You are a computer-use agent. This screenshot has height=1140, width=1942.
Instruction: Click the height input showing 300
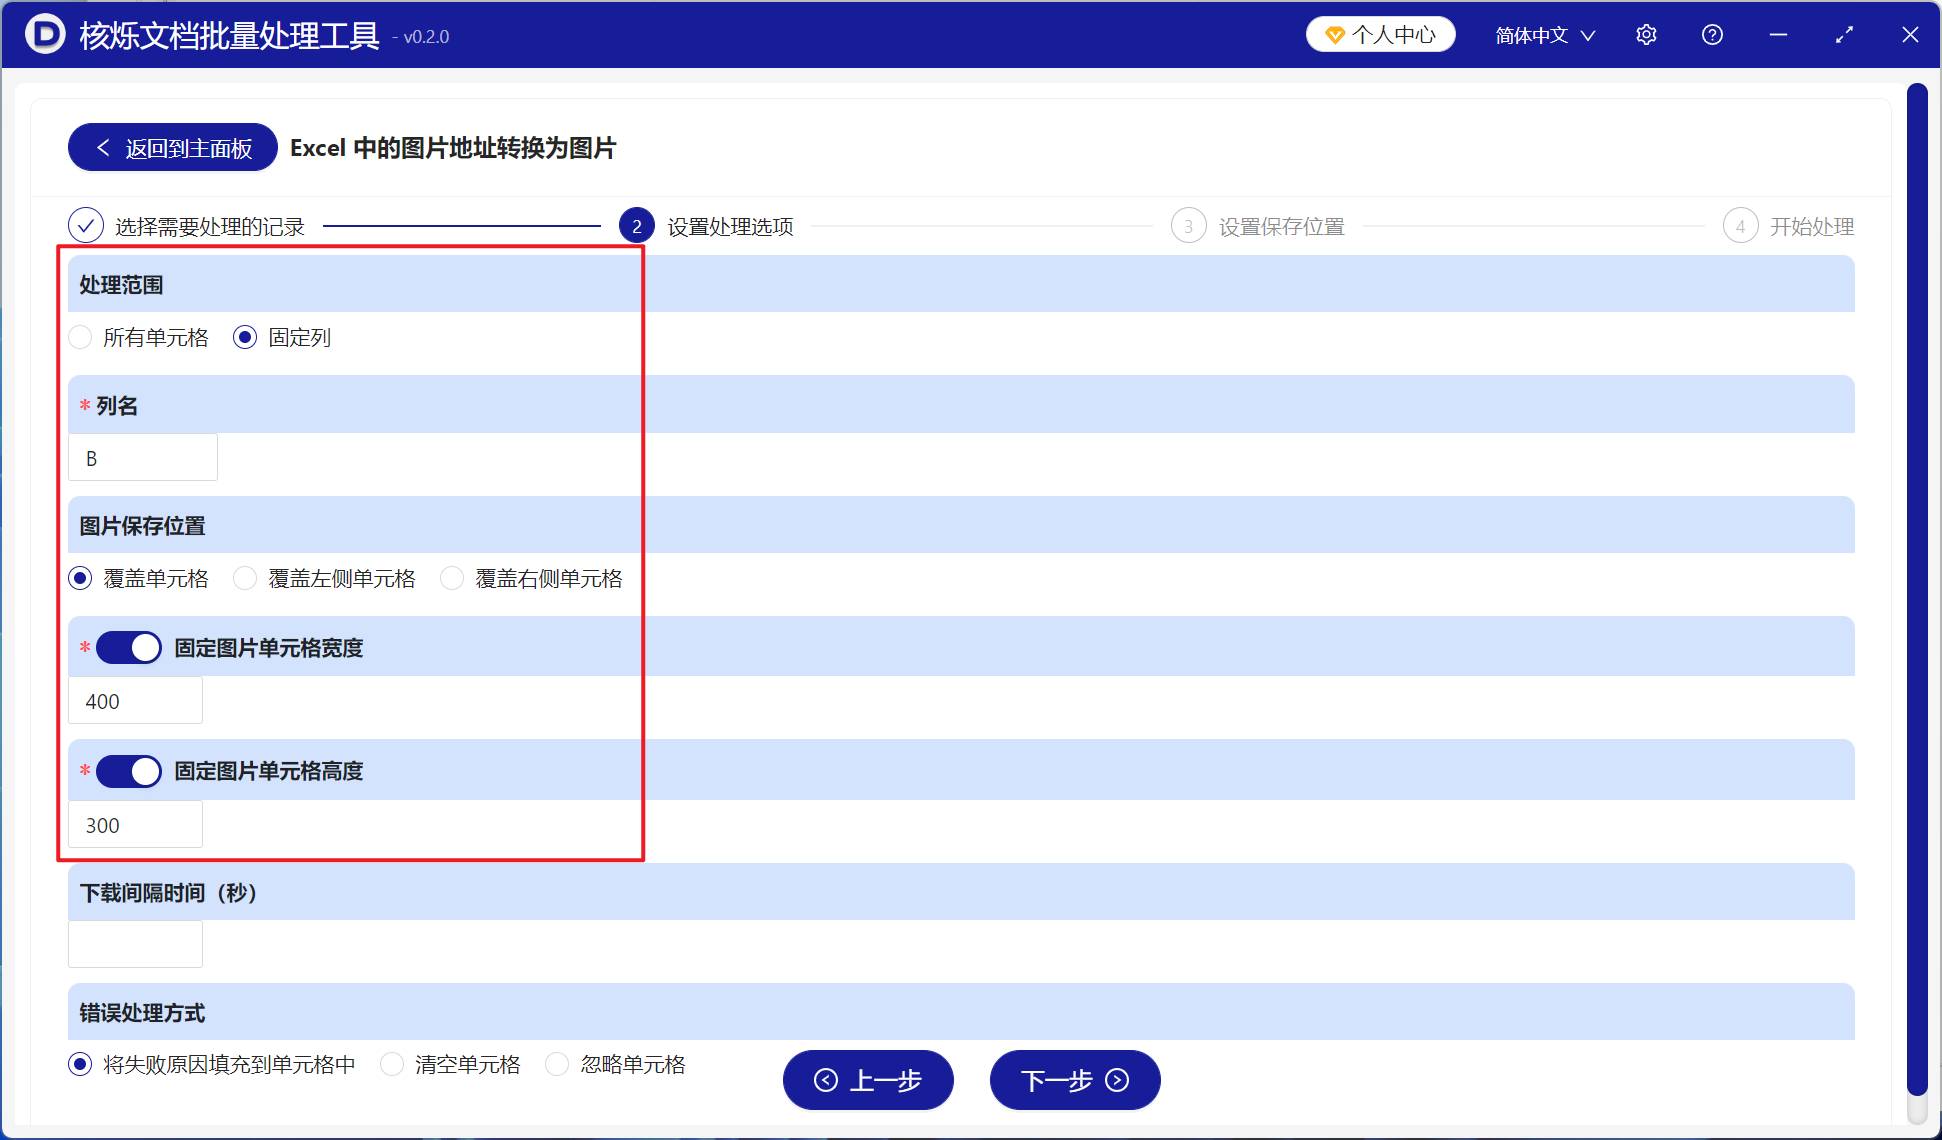[x=135, y=825]
